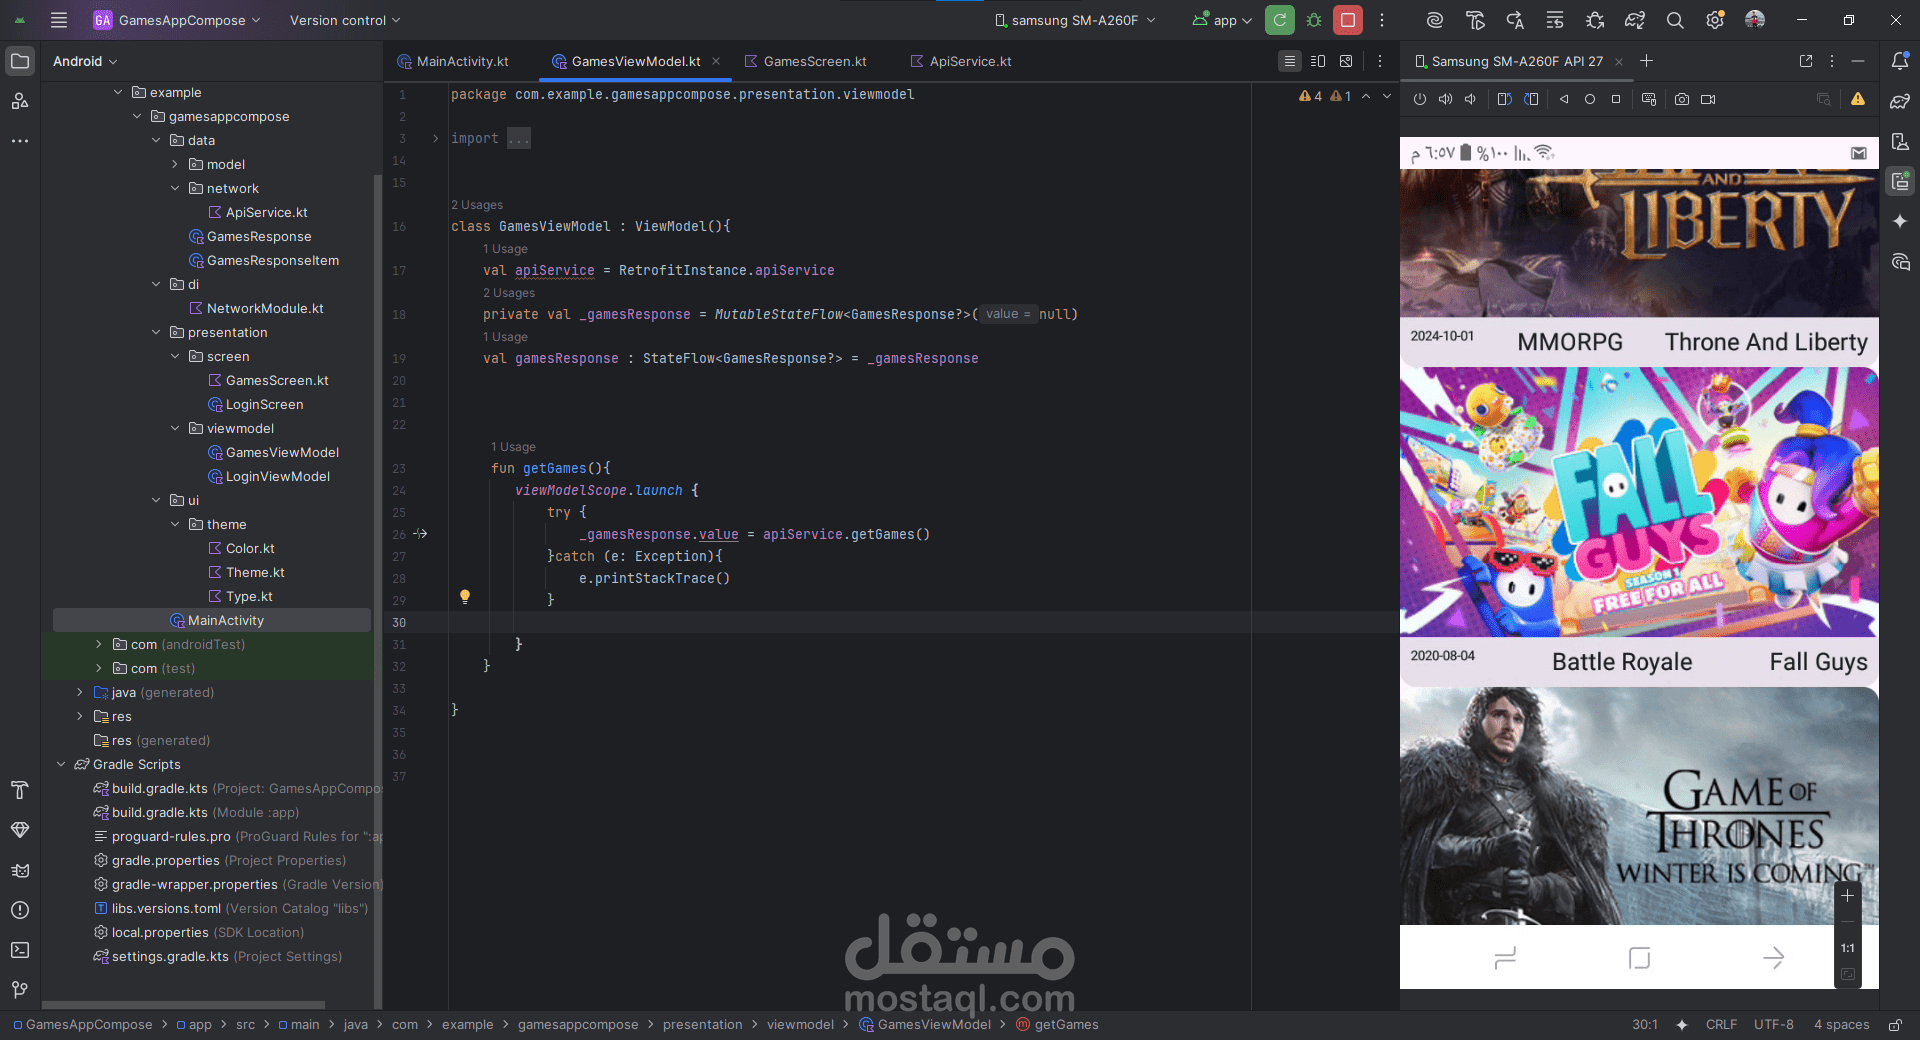Take a device screenshot with camera icon
Screen dimensions: 1920x1040
(1682, 99)
